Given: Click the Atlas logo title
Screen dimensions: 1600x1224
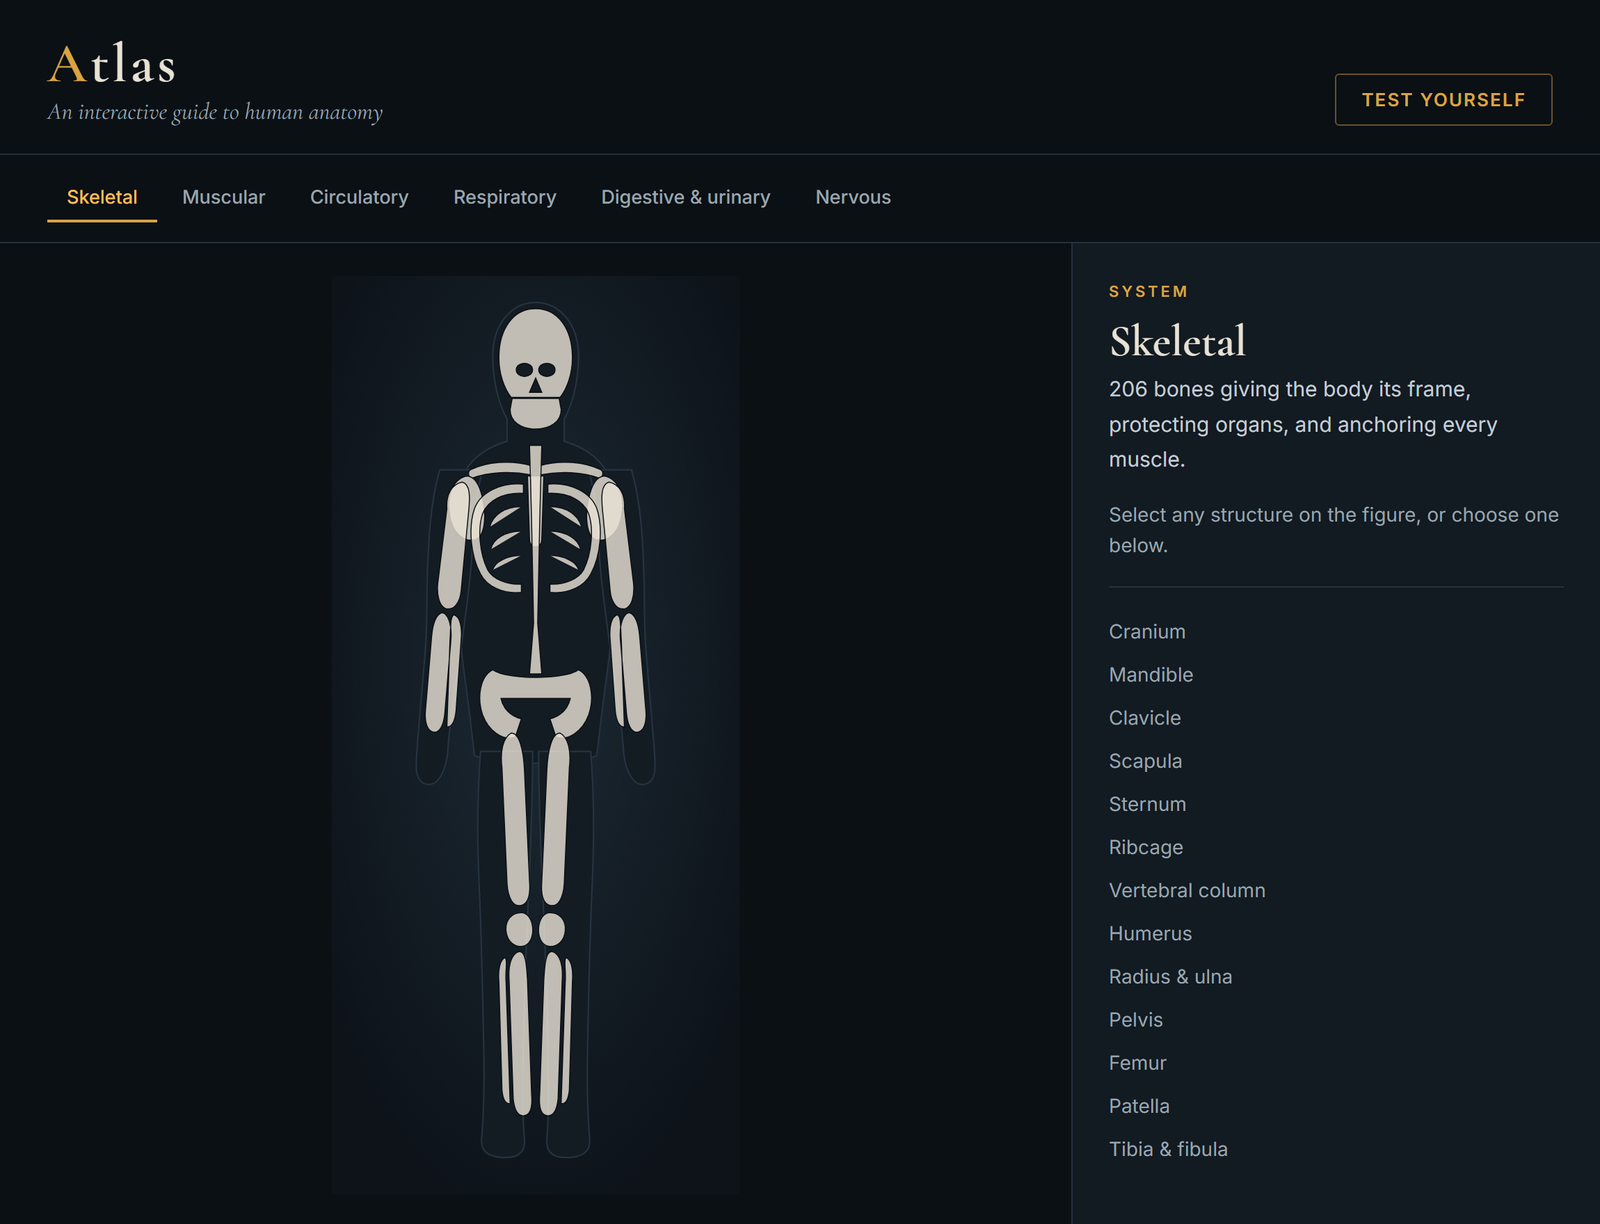Looking at the screenshot, I should [112, 65].
